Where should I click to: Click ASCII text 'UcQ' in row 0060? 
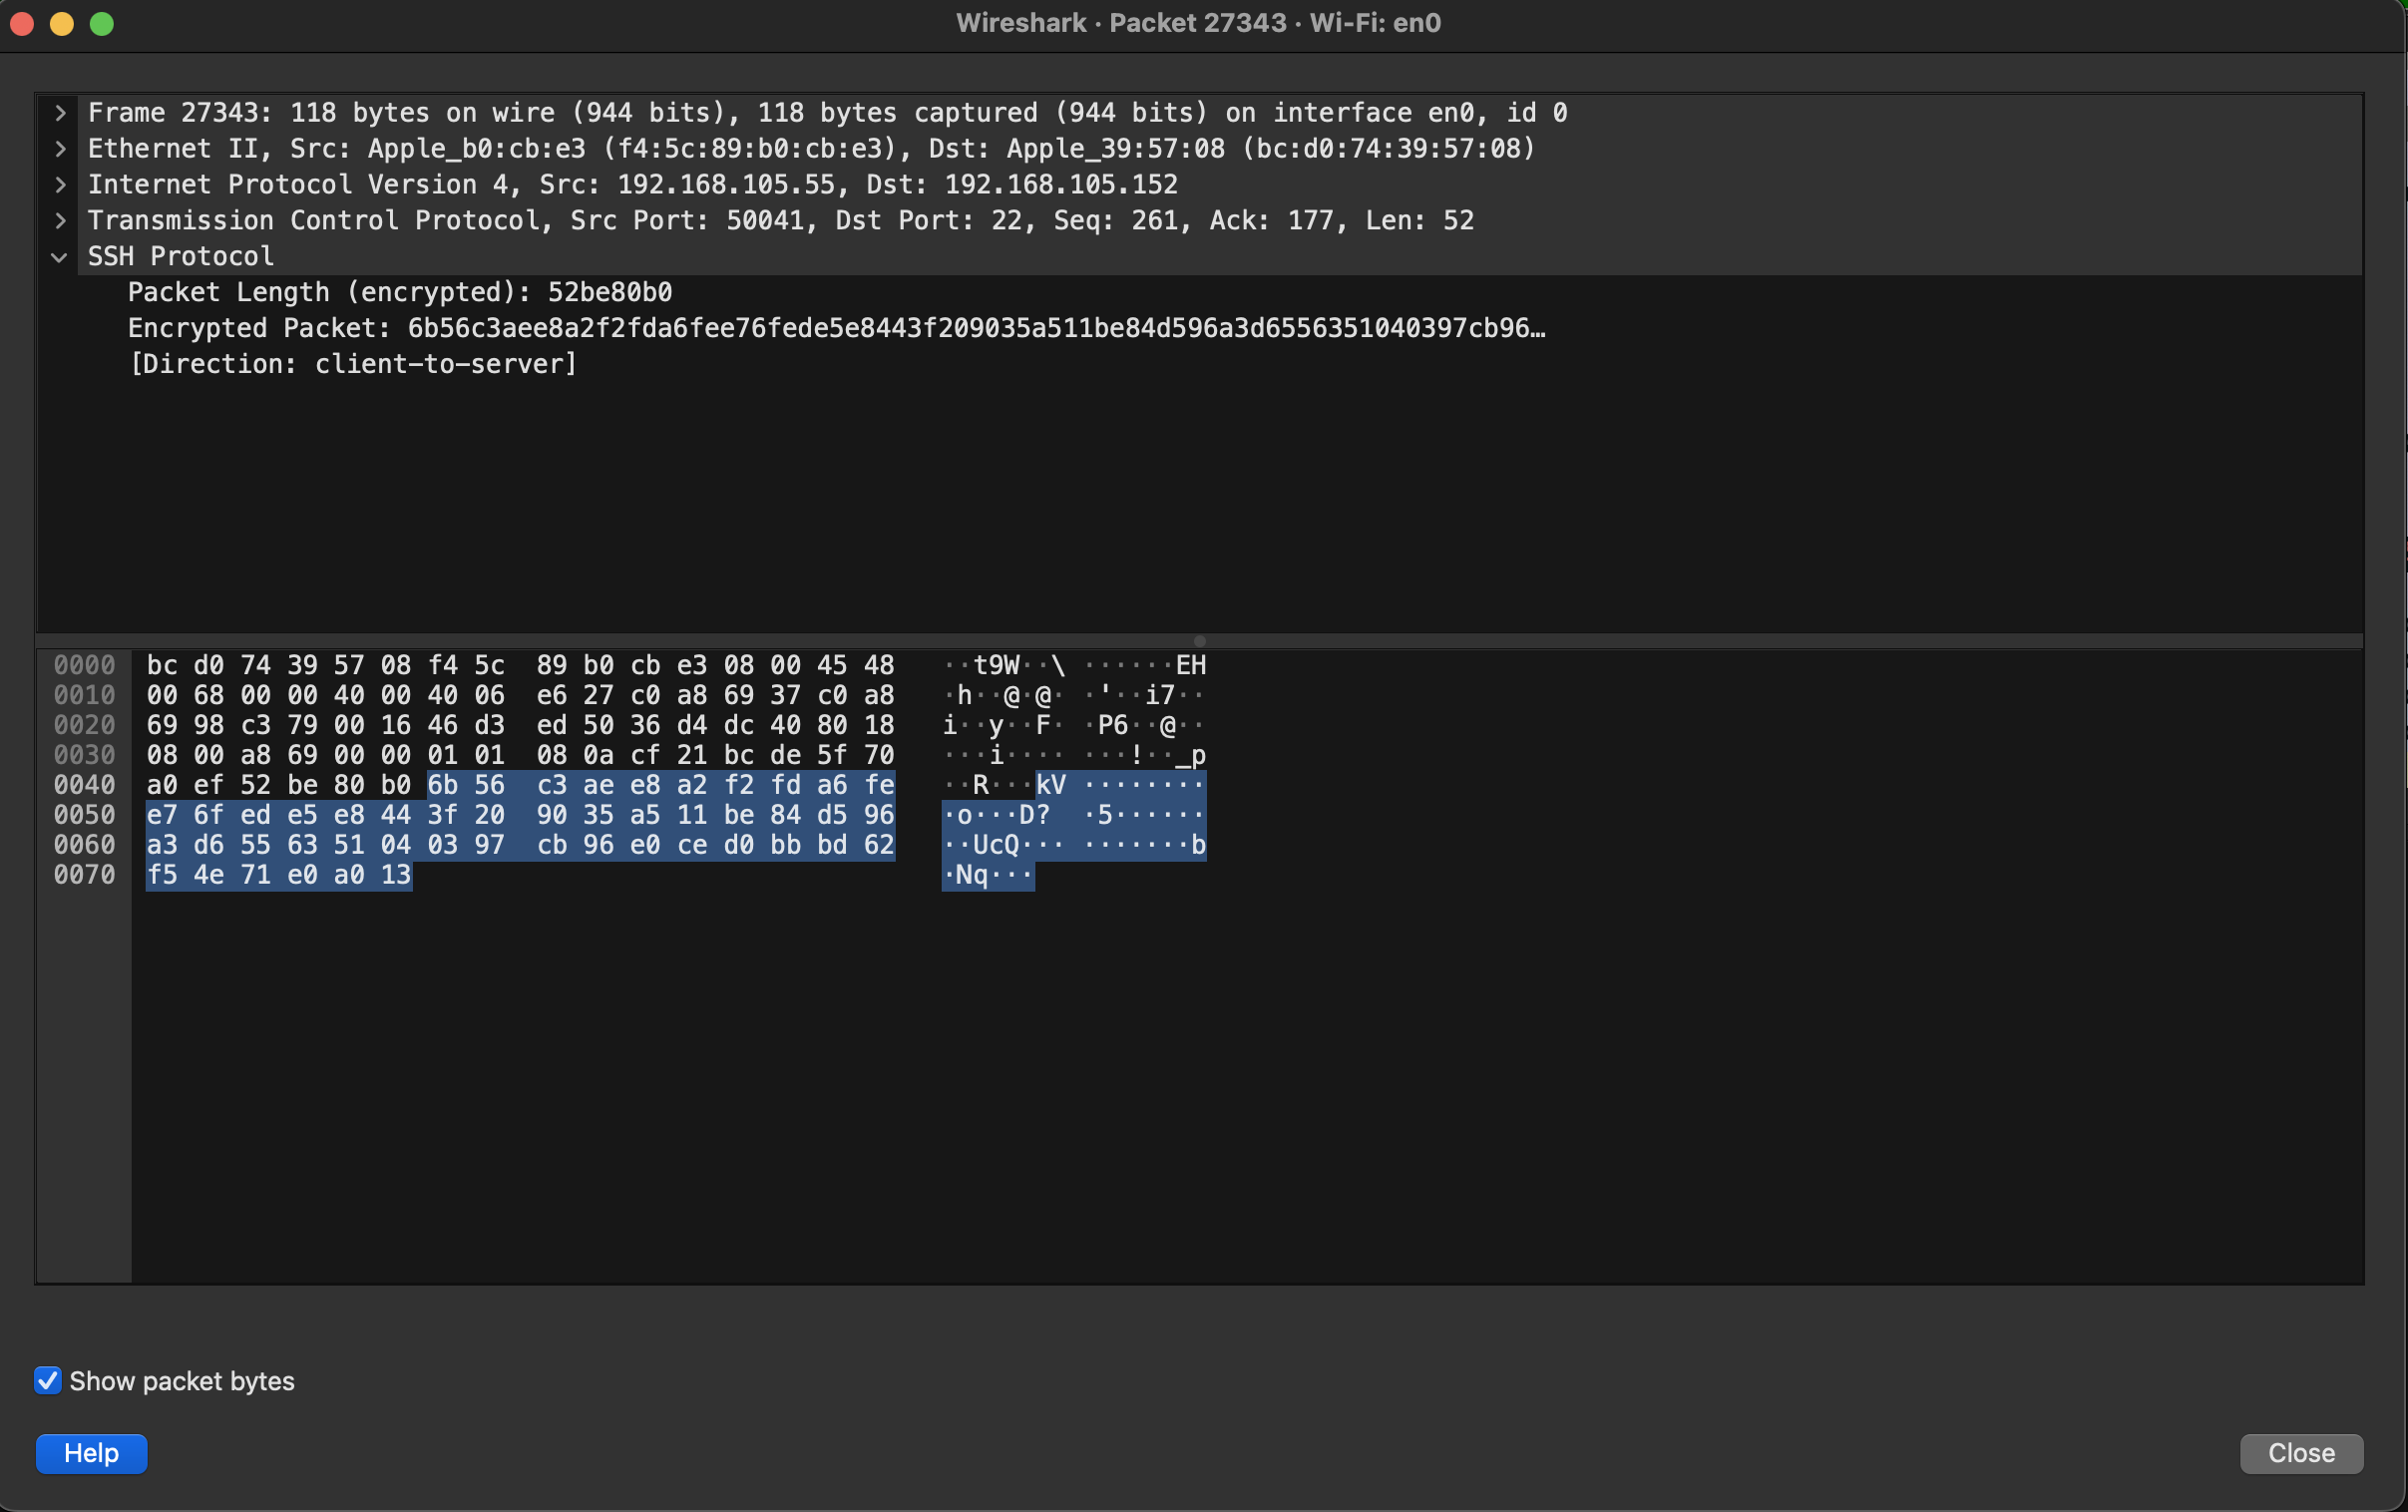click(x=996, y=845)
